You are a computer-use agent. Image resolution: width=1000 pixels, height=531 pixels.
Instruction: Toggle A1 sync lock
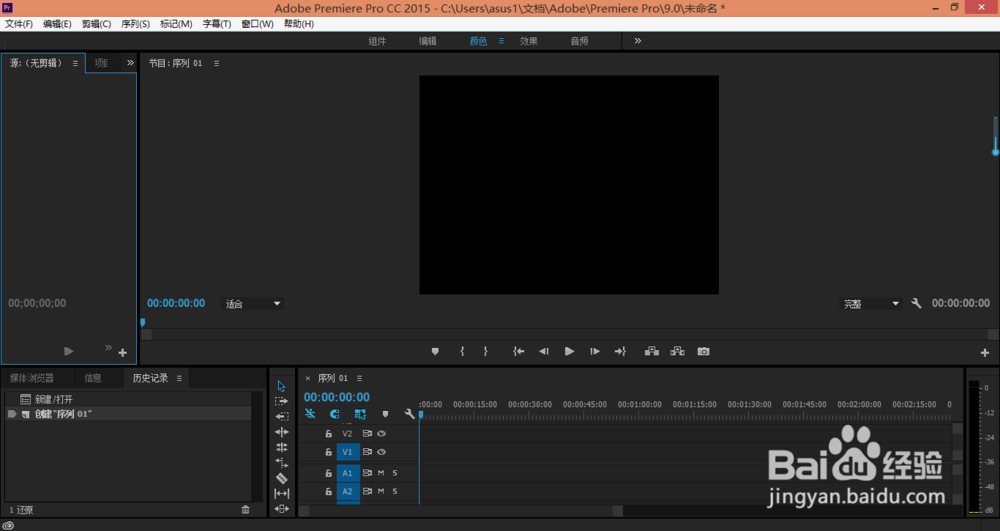pyautogui.click(x=367, y=473)
